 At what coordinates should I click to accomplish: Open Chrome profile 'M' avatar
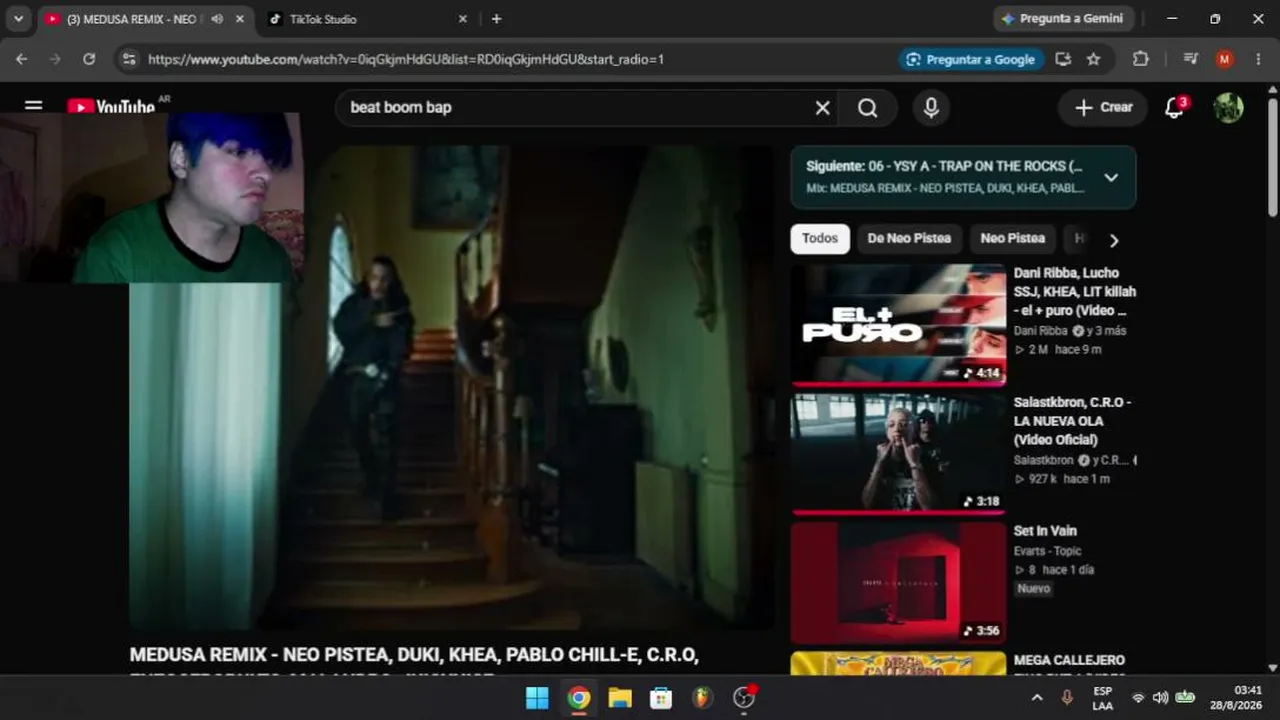[x=1225, y=59]
